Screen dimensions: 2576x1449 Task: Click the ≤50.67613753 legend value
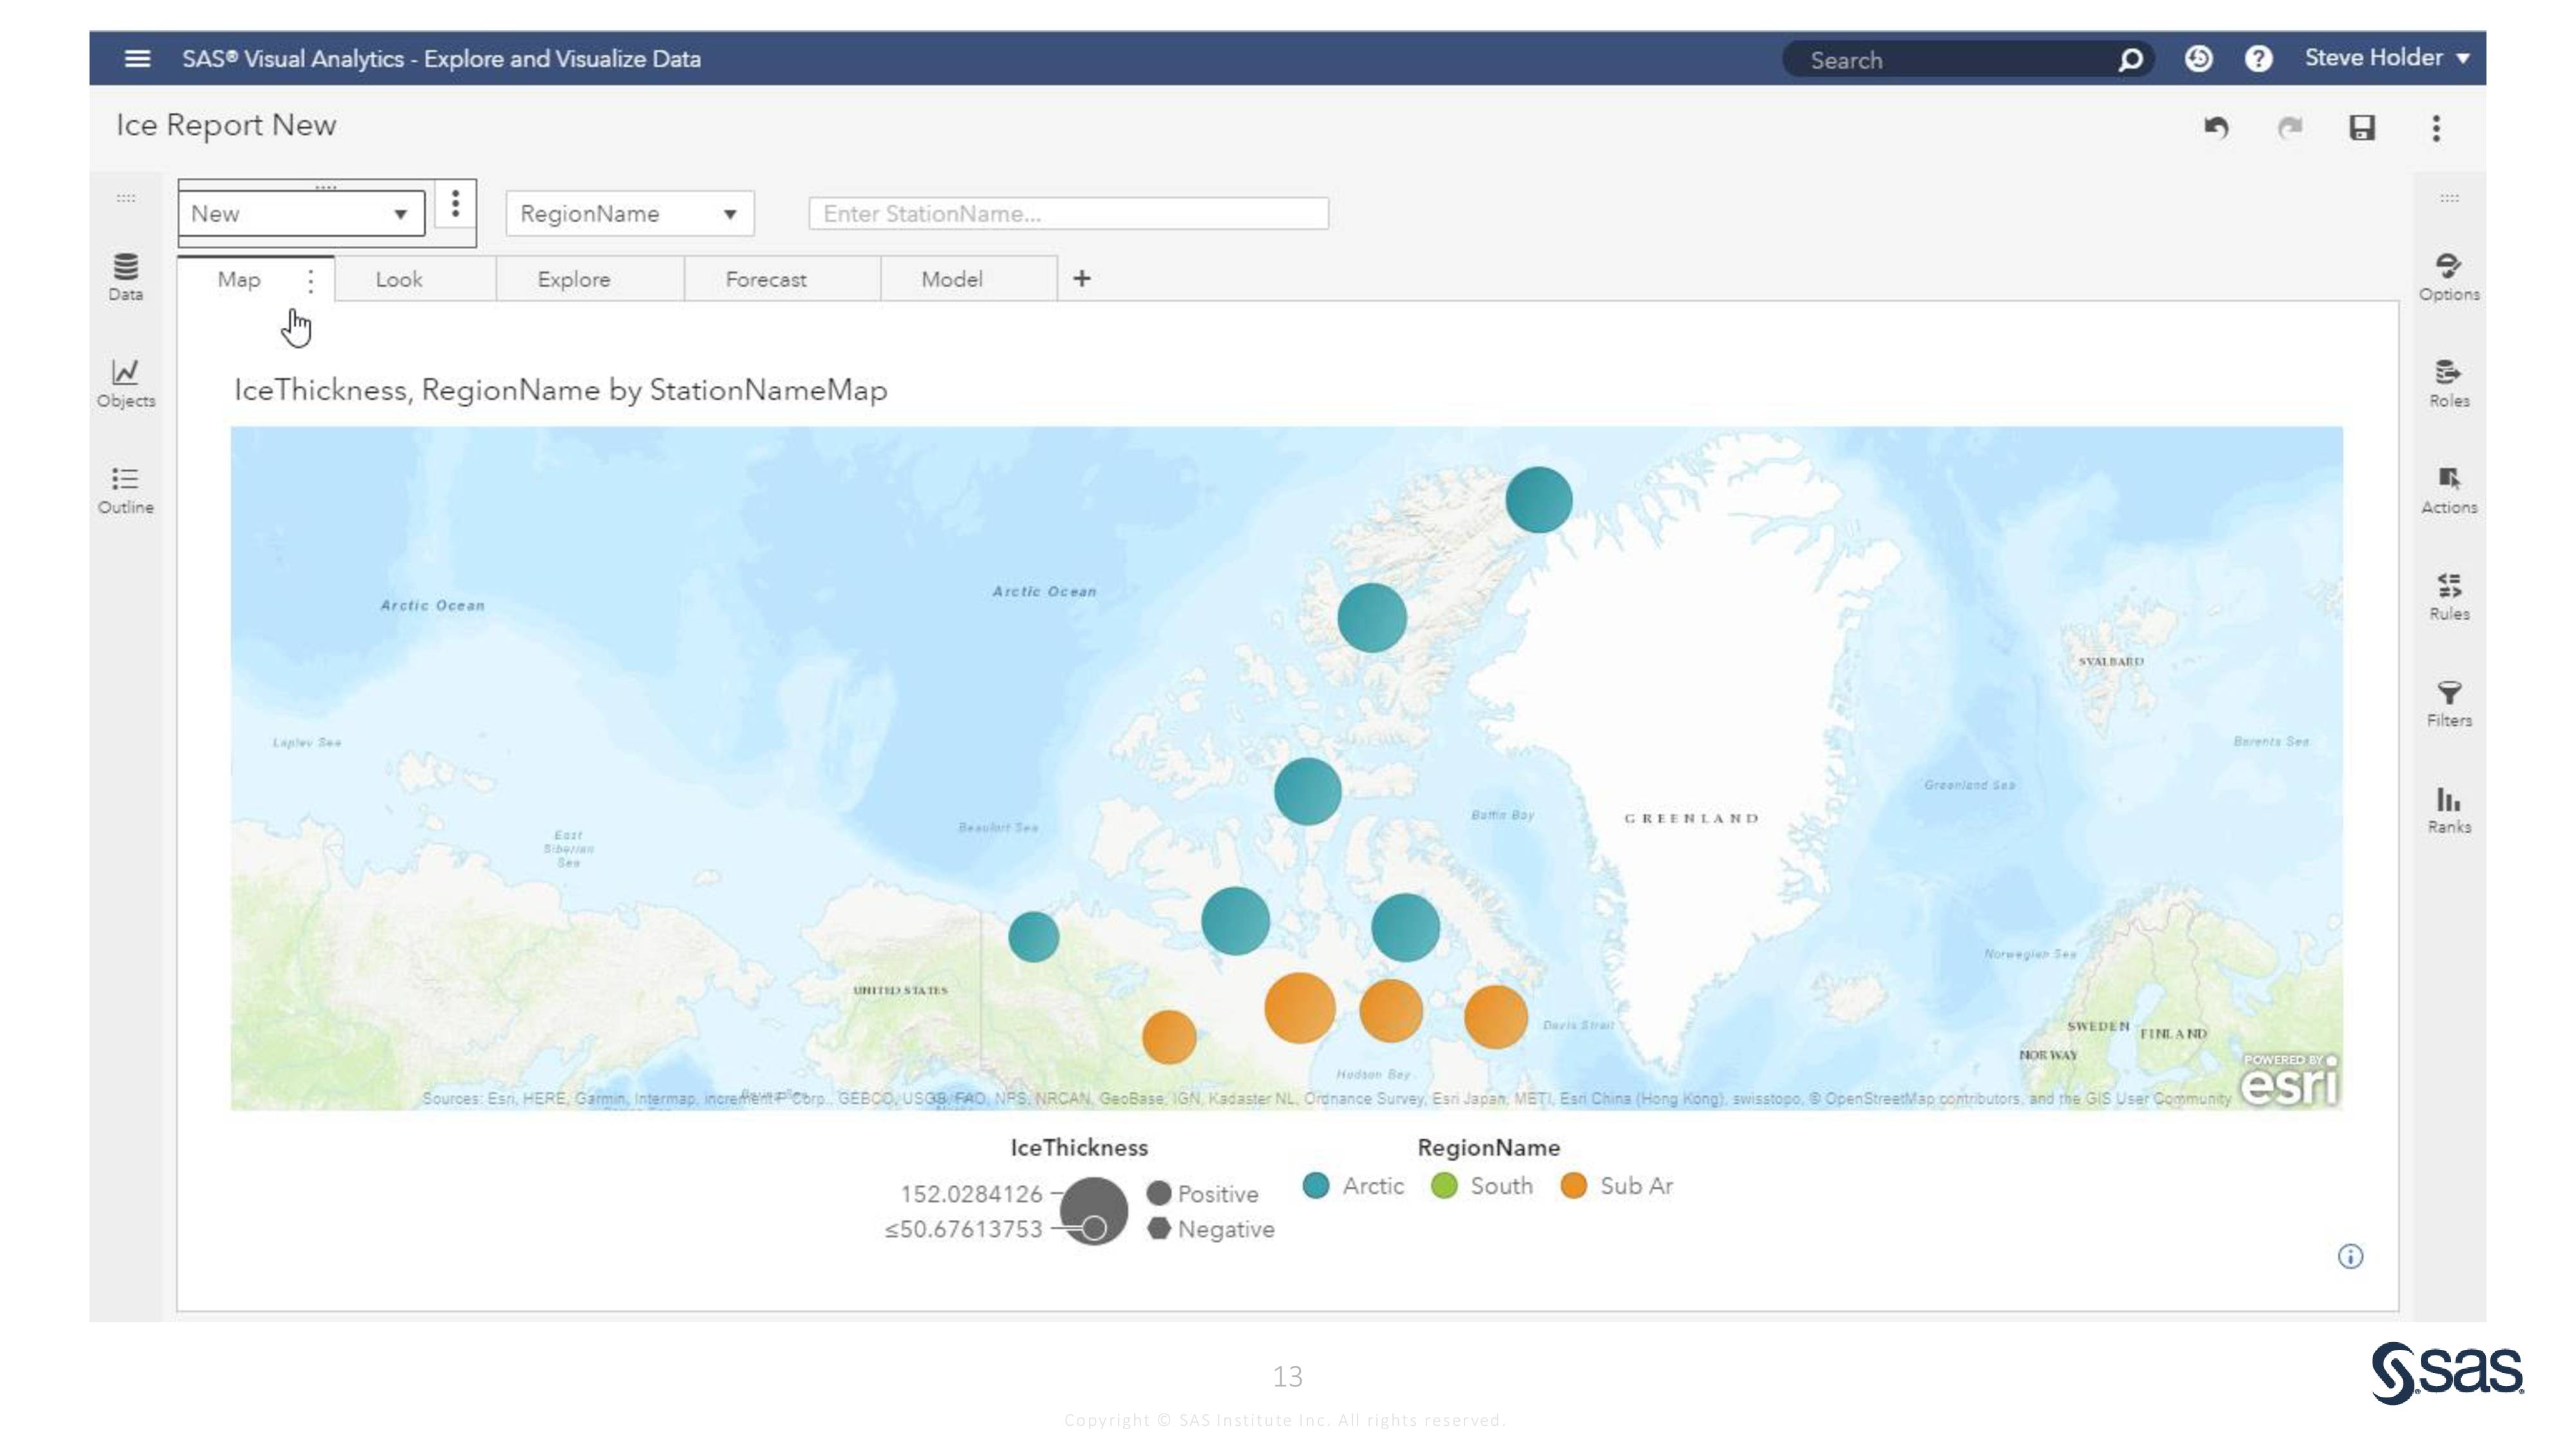pos(963,1230)
